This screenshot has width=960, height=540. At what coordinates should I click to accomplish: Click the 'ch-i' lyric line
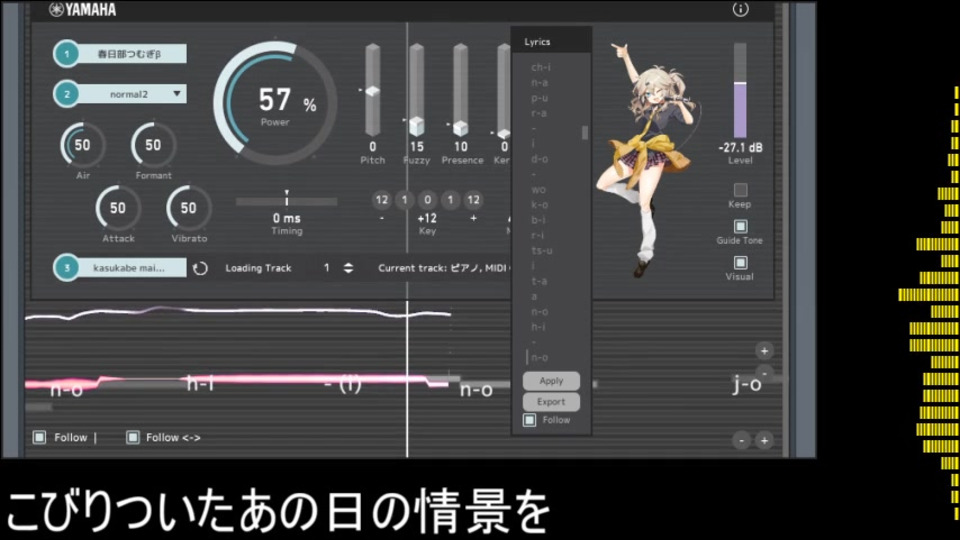(x=541, y=67)
